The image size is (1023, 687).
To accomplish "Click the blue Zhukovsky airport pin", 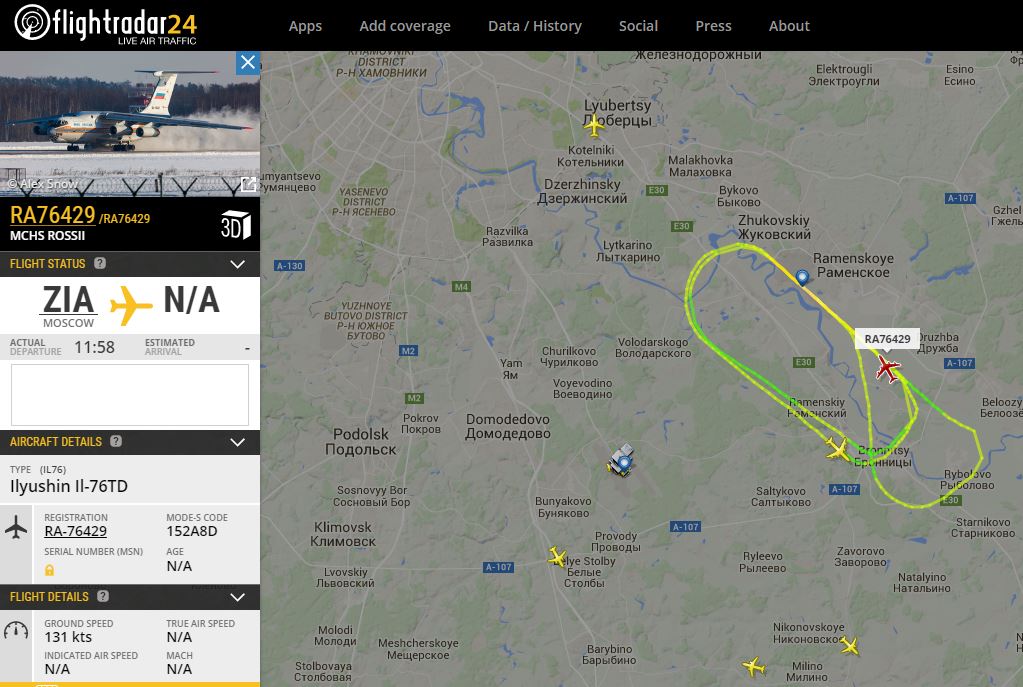I will point(802,277).
